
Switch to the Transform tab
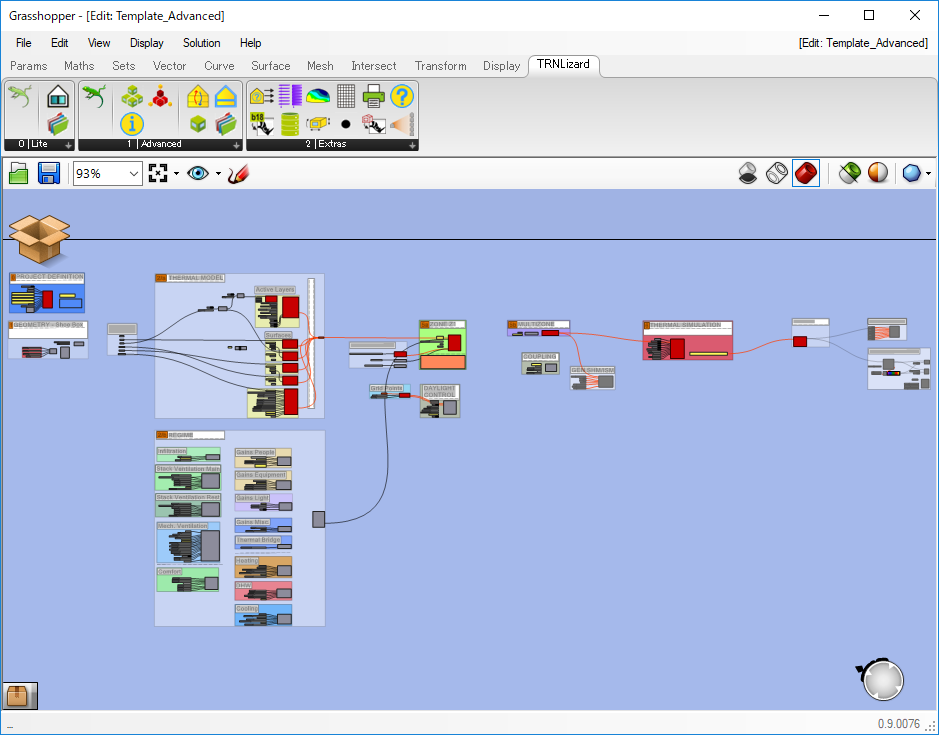tap(441, 66)
